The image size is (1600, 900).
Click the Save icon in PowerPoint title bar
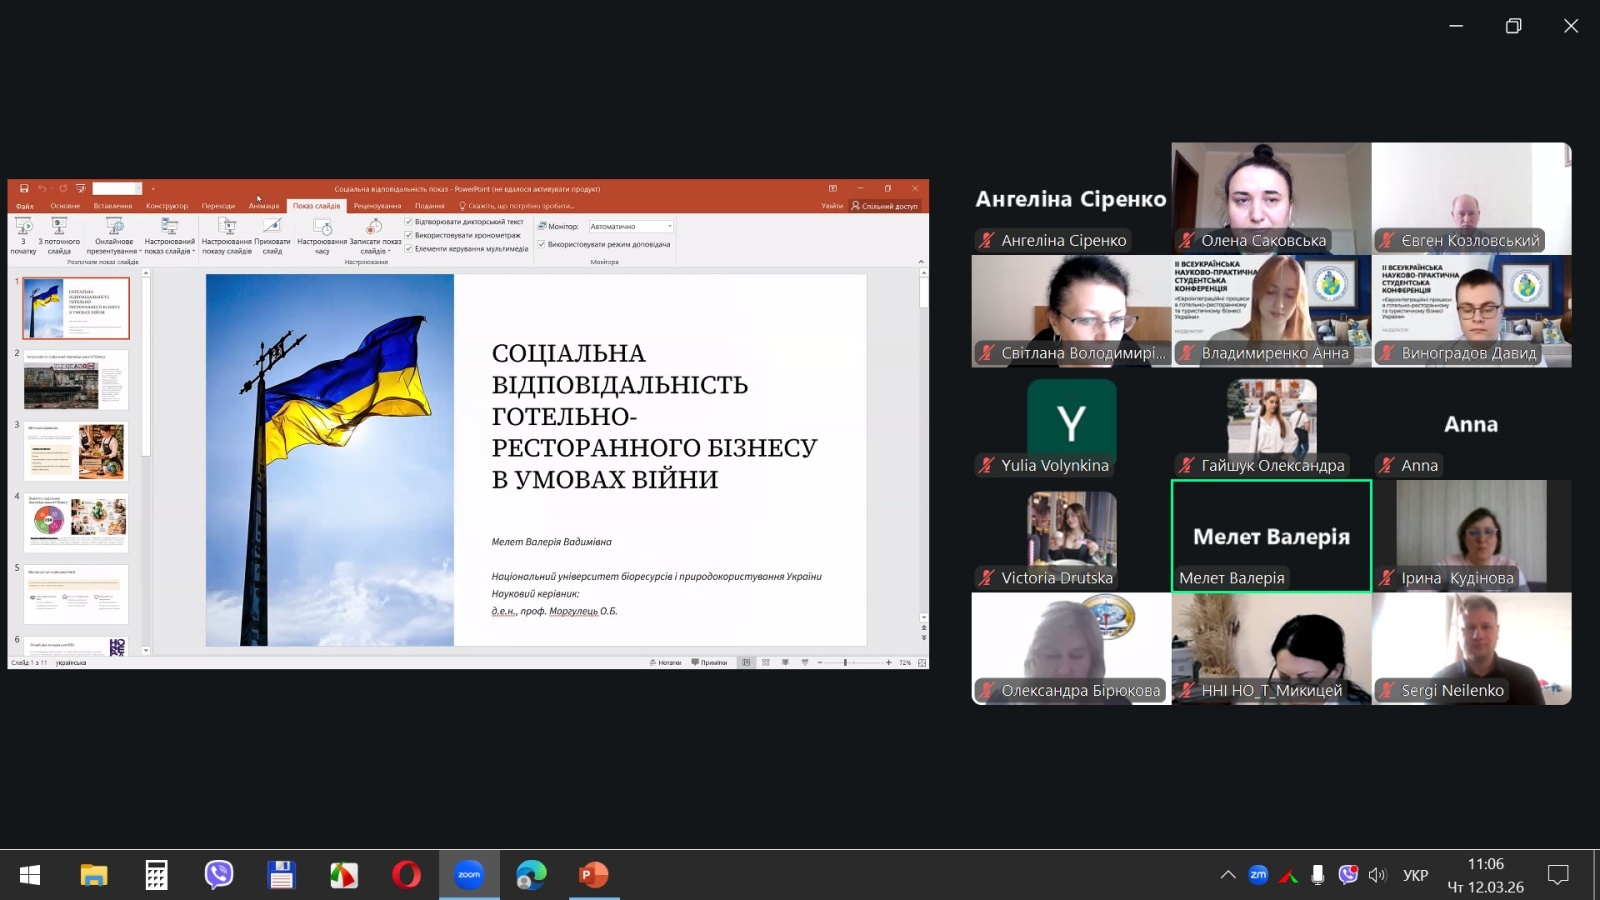pyautogui.click(x=24, y=188)
